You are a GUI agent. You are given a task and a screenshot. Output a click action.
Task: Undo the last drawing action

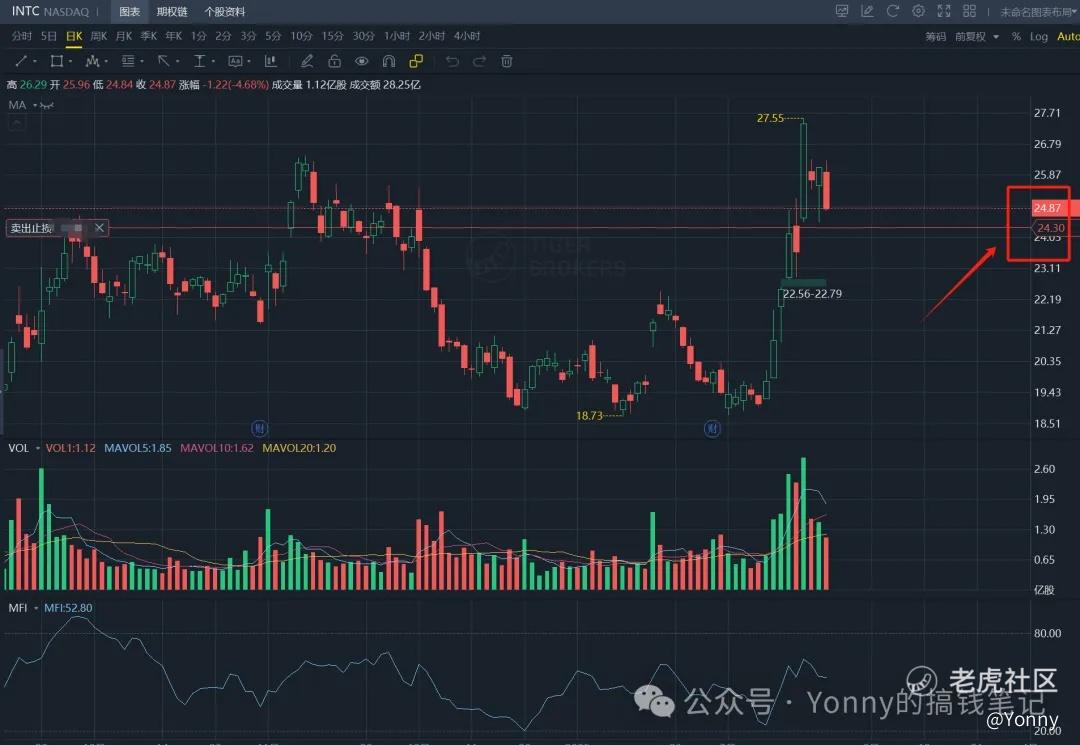[x=452, y=61]
